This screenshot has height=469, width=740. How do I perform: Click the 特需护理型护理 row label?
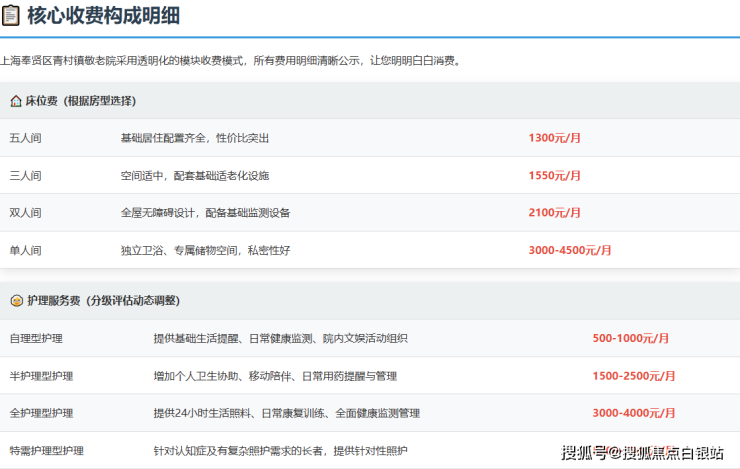46,450
